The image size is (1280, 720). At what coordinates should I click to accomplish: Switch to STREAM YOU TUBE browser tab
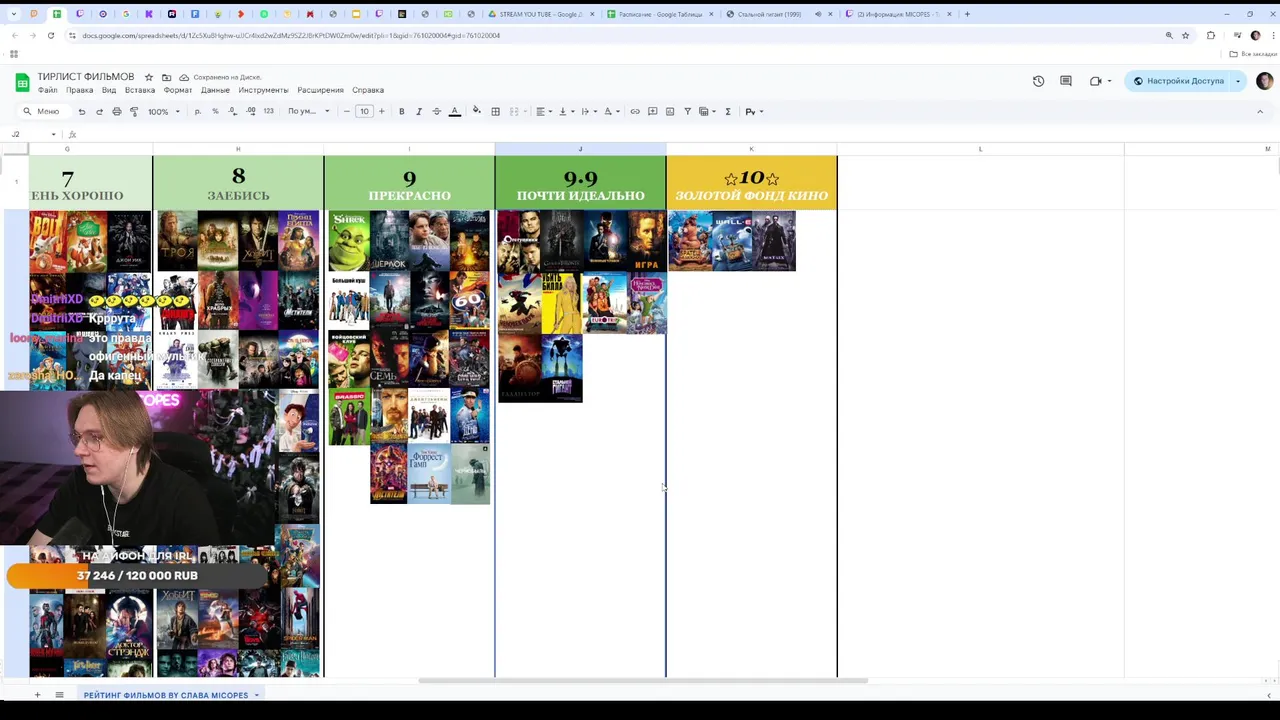(540, 14)
